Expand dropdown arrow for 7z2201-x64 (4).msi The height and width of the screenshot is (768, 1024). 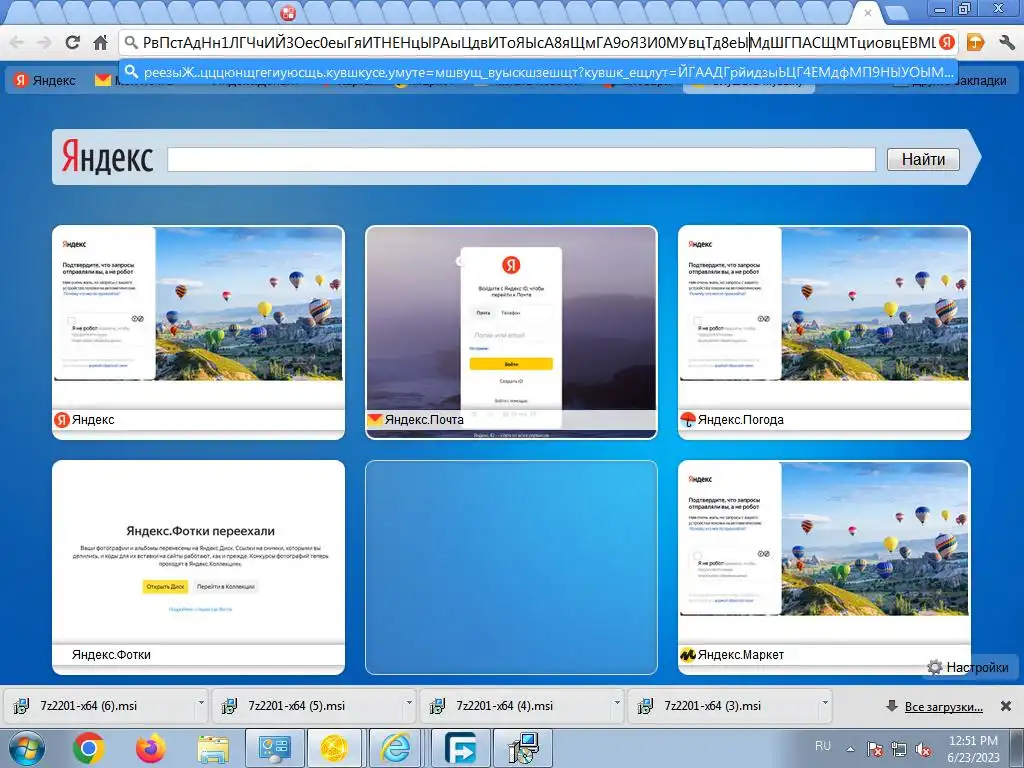coord(616,703)
